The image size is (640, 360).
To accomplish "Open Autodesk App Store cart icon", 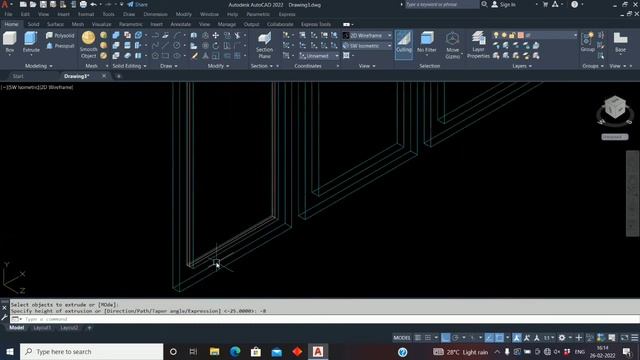I will (x=545, y=4).
